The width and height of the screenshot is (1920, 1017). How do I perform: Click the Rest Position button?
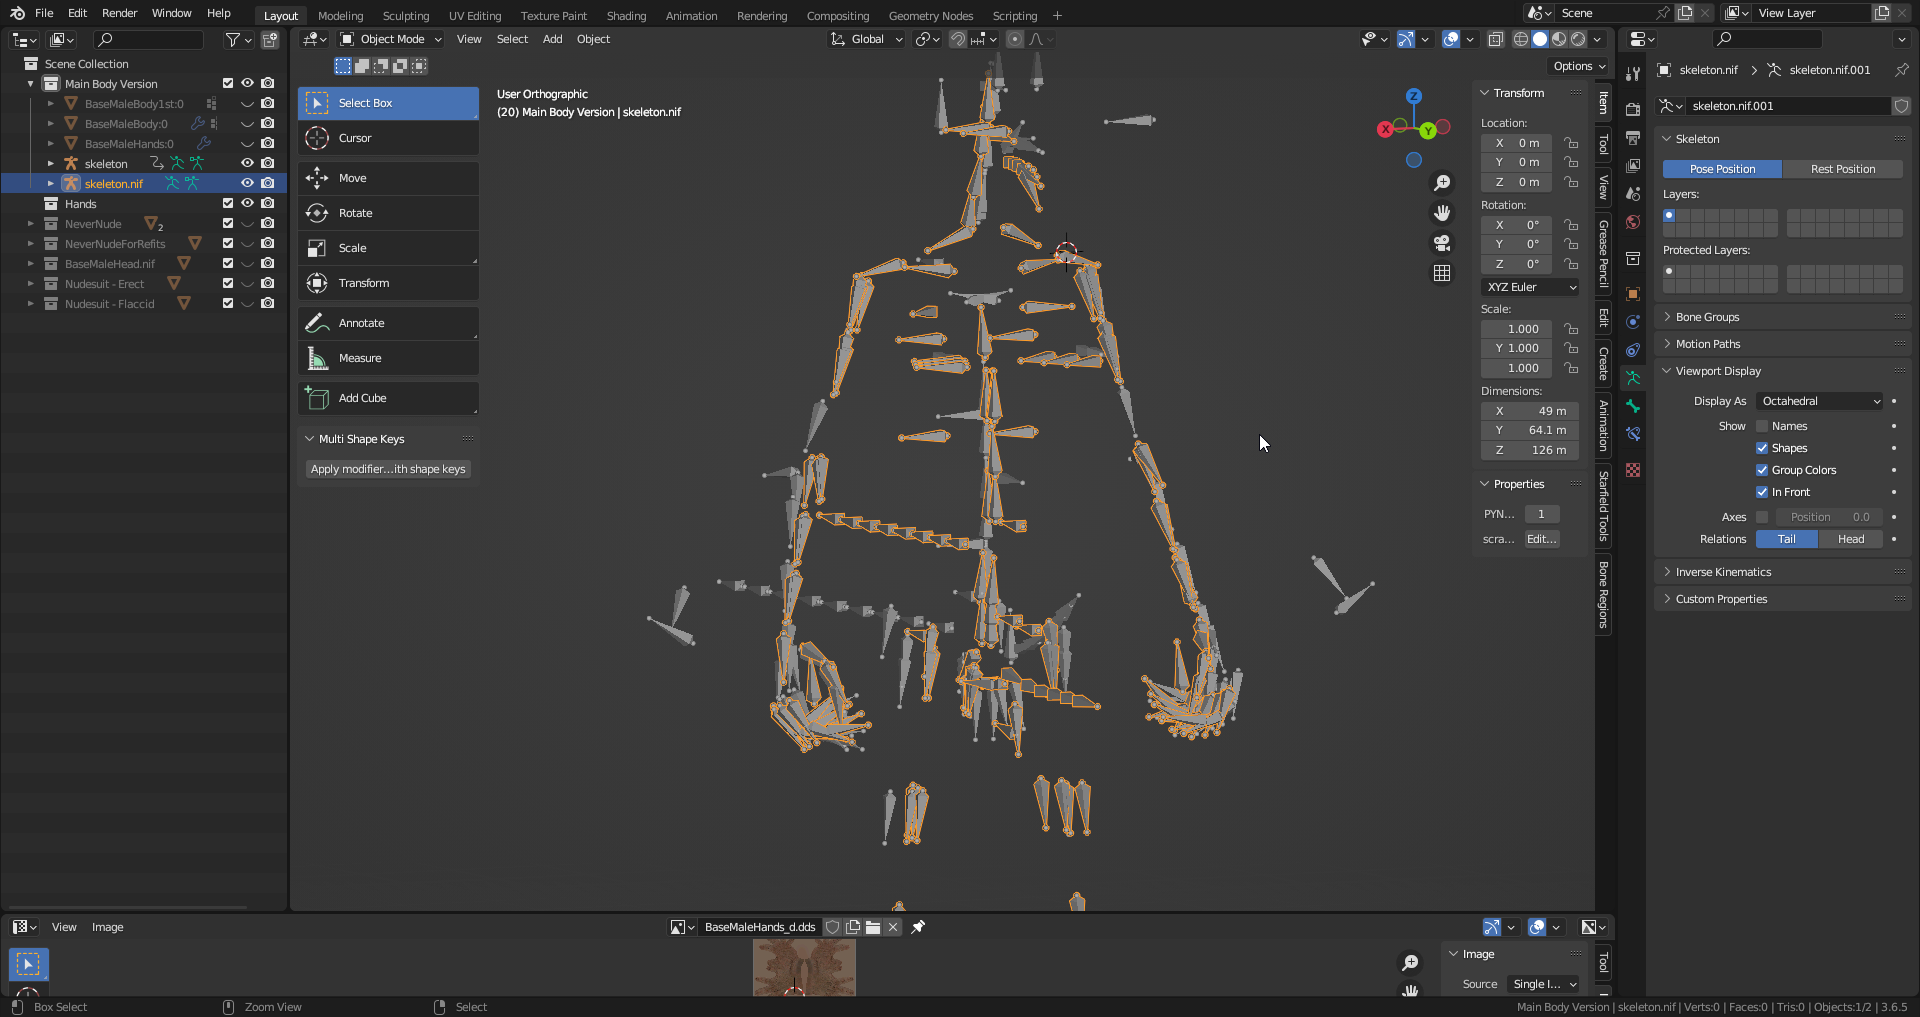point(1843,168)
